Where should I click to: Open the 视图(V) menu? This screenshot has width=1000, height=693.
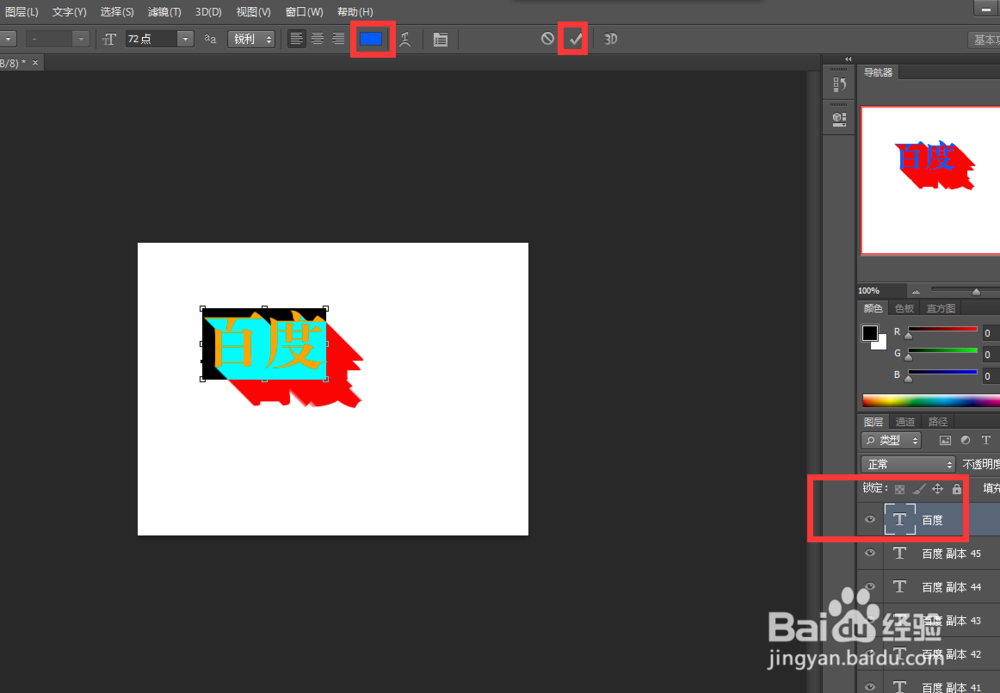(253, 11)
